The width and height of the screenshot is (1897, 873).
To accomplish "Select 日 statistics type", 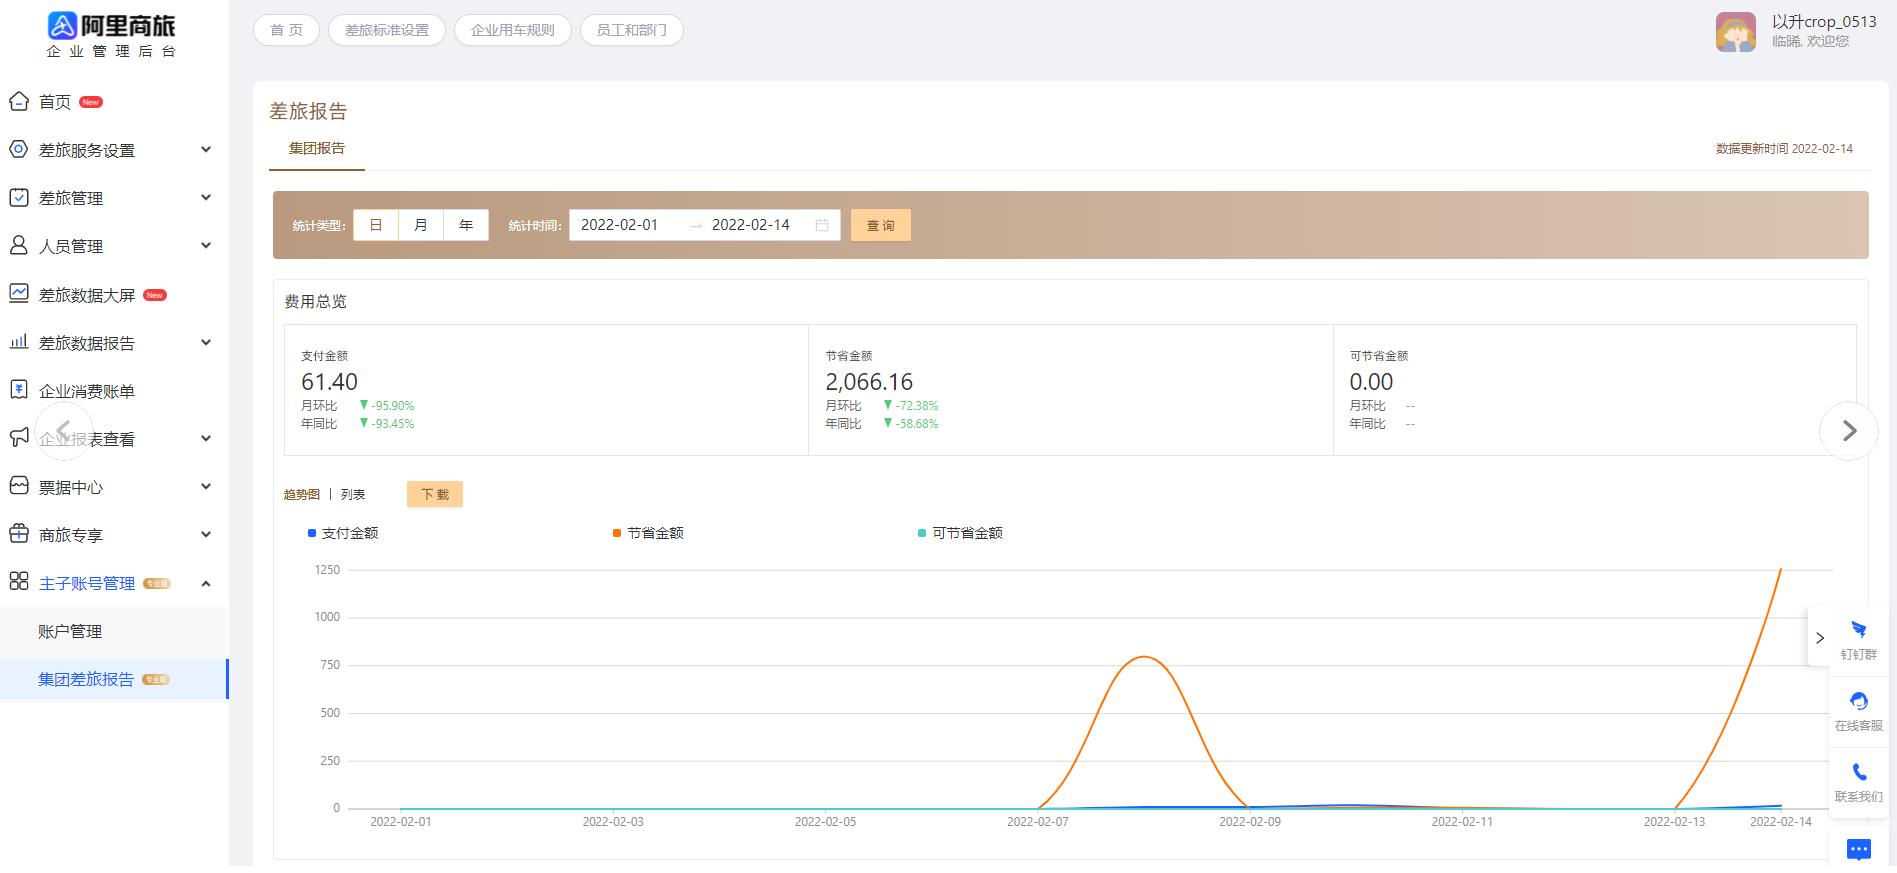I will [x=376, y=225].
